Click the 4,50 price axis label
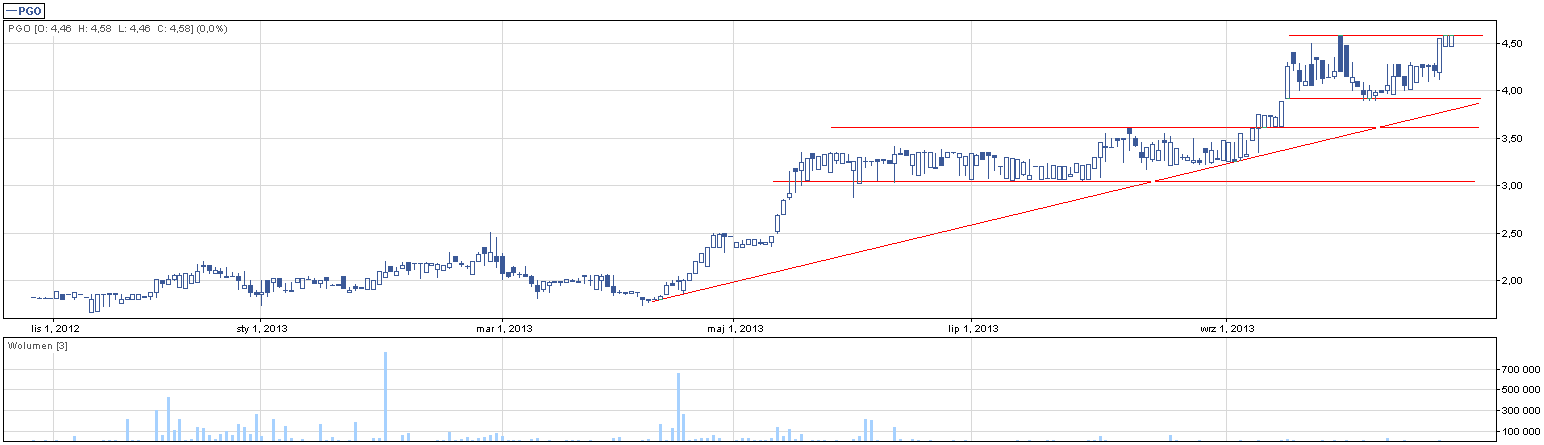The width and height of the screenshot is (1544, 445). [x=1510, y=44]
